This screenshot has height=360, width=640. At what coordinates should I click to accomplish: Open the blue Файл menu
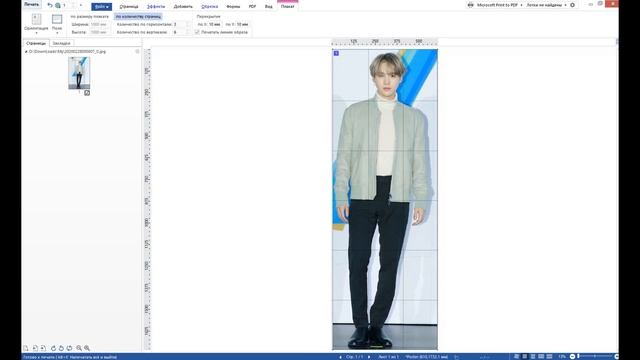tap(101, 7)
